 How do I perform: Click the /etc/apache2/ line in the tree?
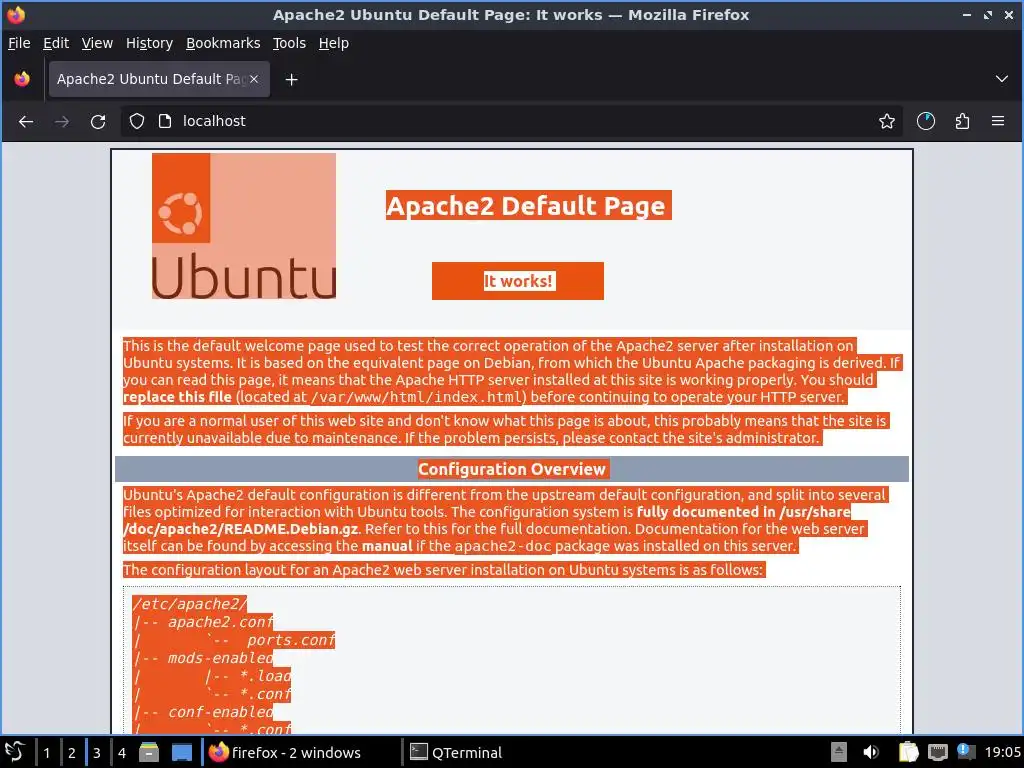pyautogui.click(x=189, y=604)
